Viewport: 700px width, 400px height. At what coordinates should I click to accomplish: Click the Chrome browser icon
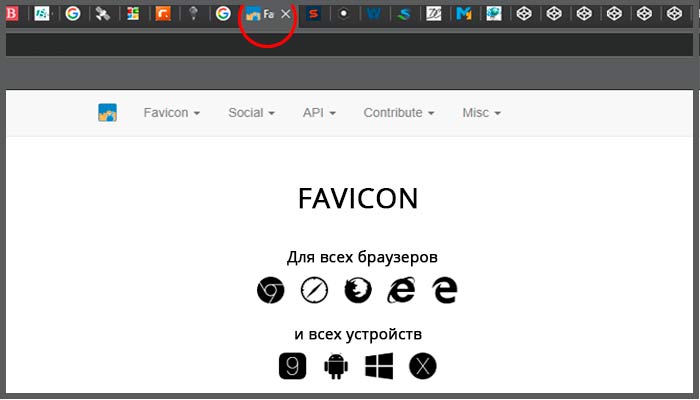[x=271, y=290]
